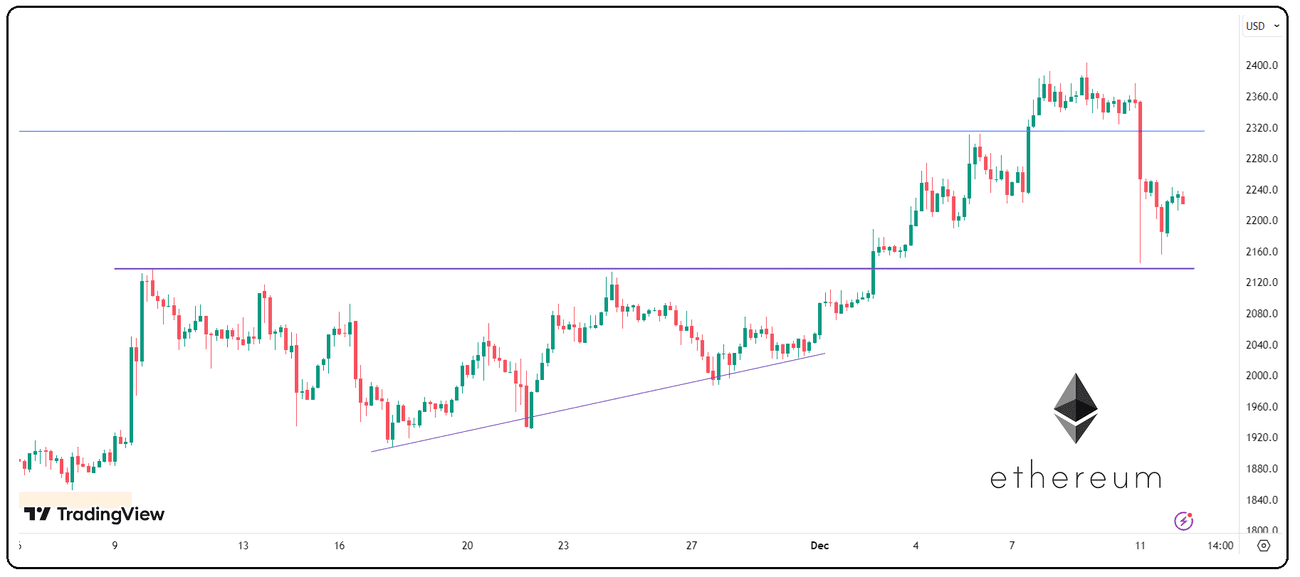This screenshot has width=1300, height=577.
Task: Click the 2200.00 price axis label
Action: point(1263,220)
